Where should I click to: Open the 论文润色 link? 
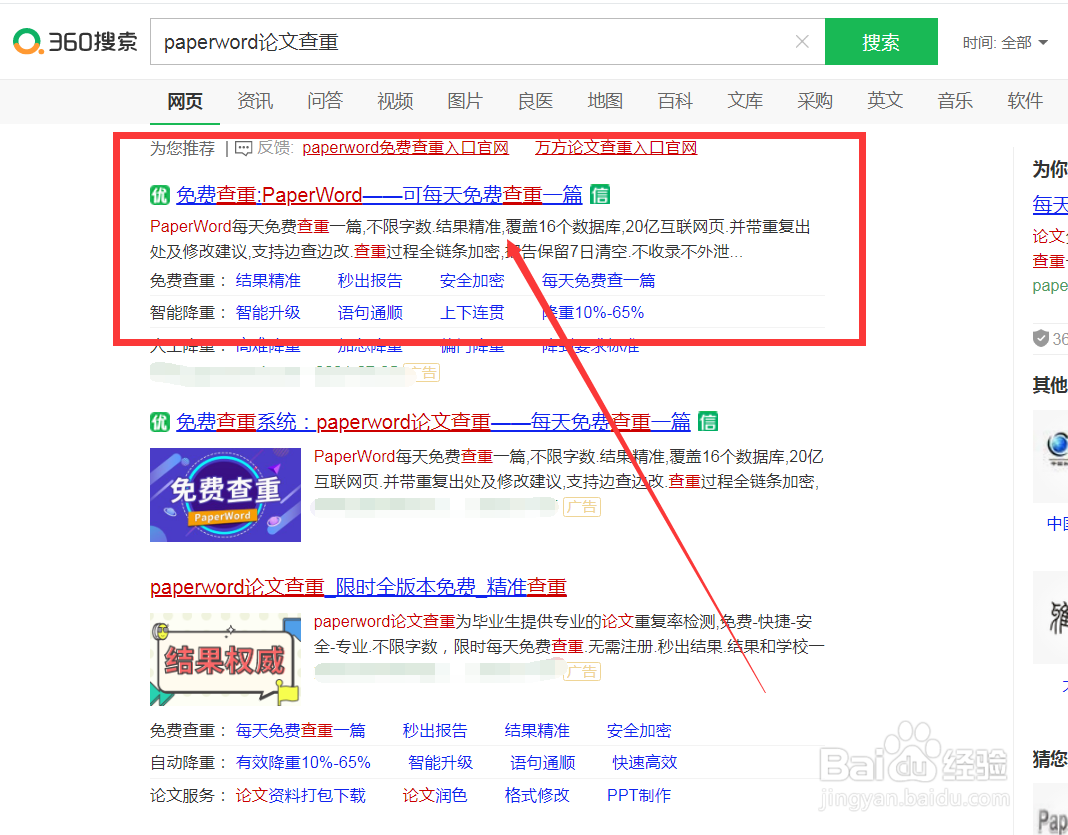coord(435,795)
